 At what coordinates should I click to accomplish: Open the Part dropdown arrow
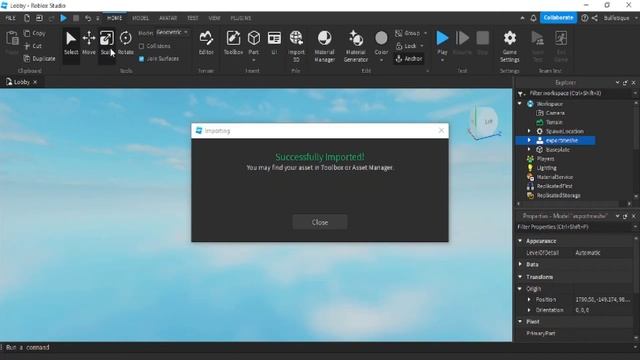click(x=253, y=60)
